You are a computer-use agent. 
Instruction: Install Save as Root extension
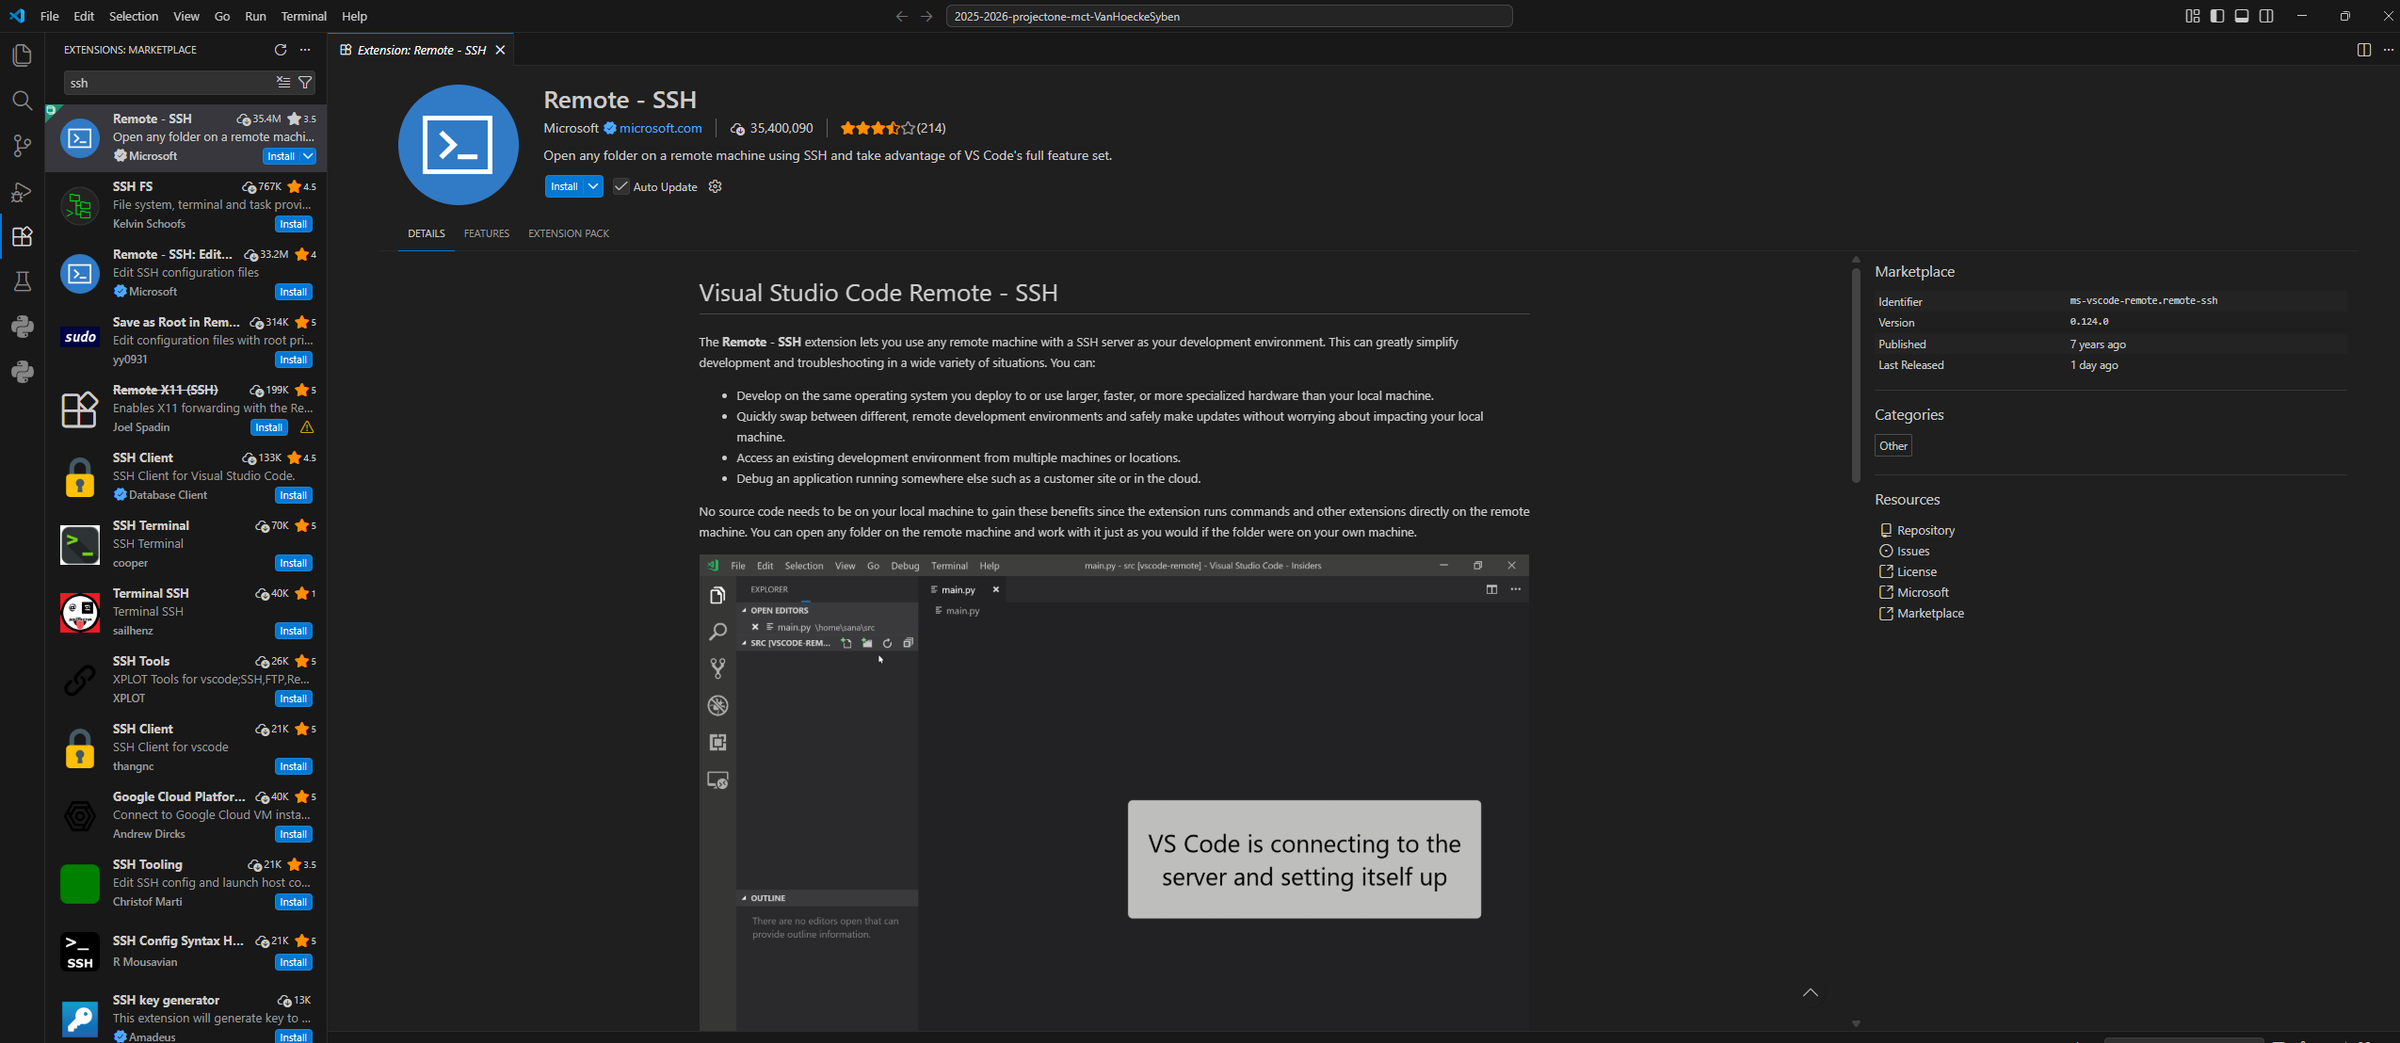point(293,360)
